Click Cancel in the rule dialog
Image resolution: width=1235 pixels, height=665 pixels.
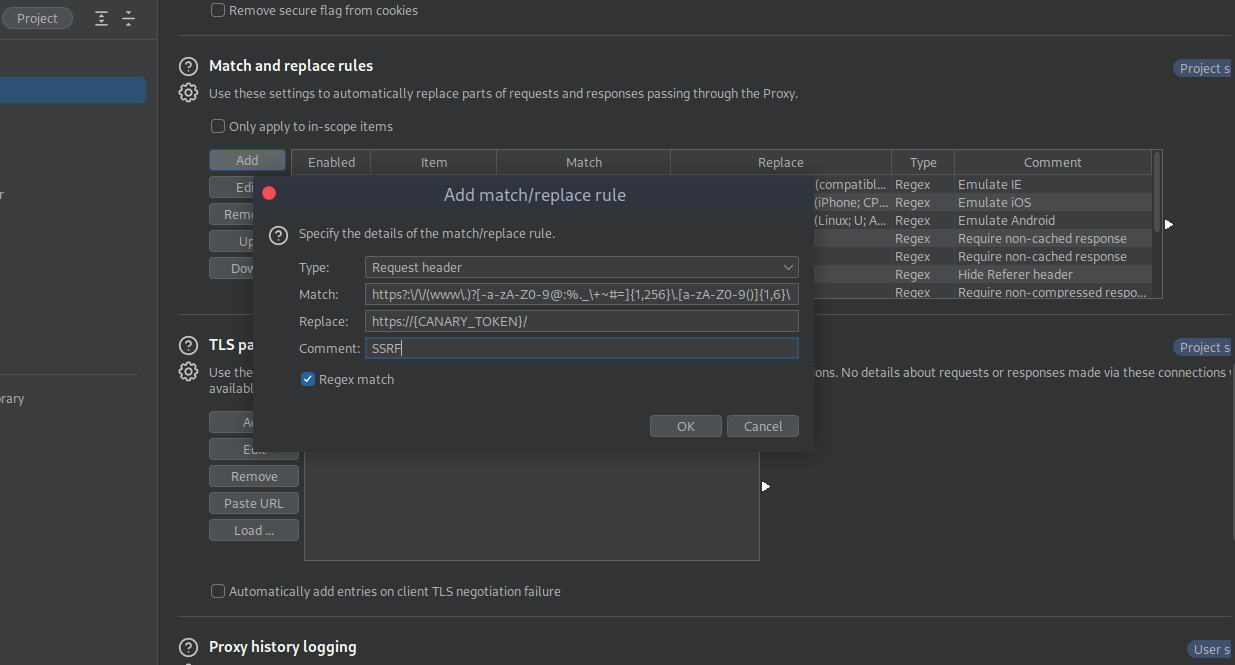coord(763,426)
